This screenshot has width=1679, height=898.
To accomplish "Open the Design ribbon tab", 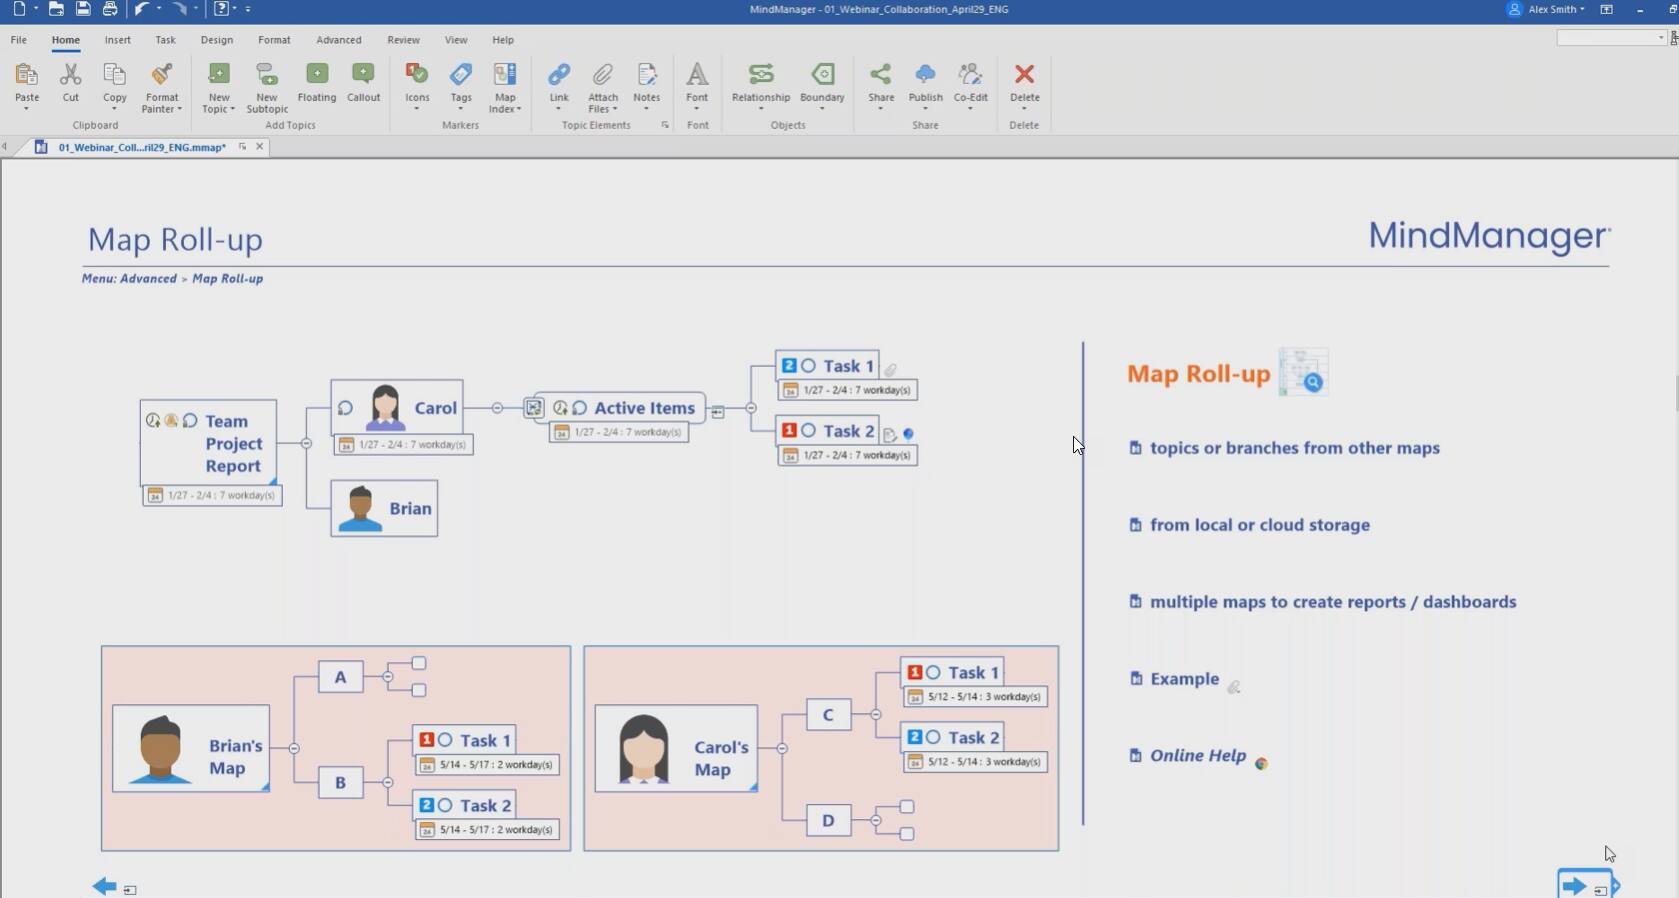I will click(216, 40).
